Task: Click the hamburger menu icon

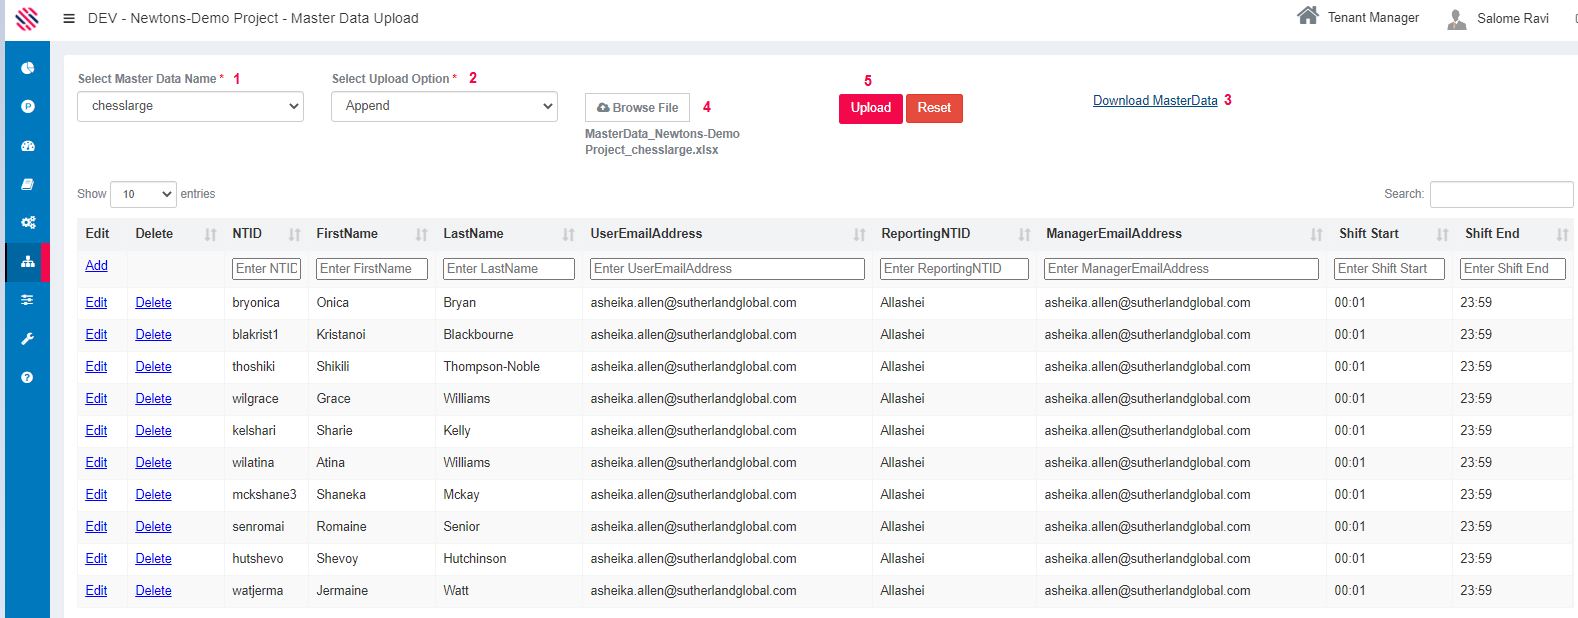Action: pos(69,18)
